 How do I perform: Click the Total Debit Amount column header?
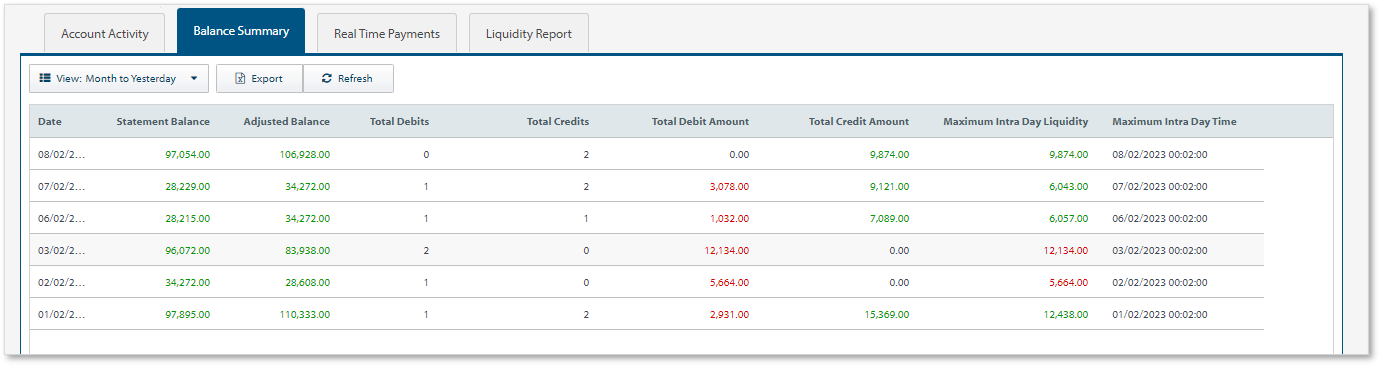point(700,122)
